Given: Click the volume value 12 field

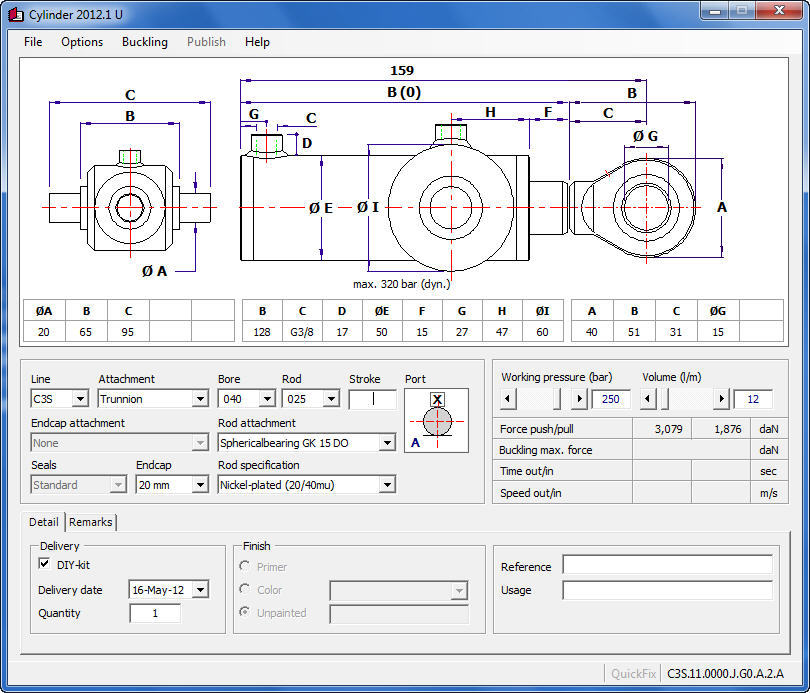Looking at the screenshot, I should 753,399.
